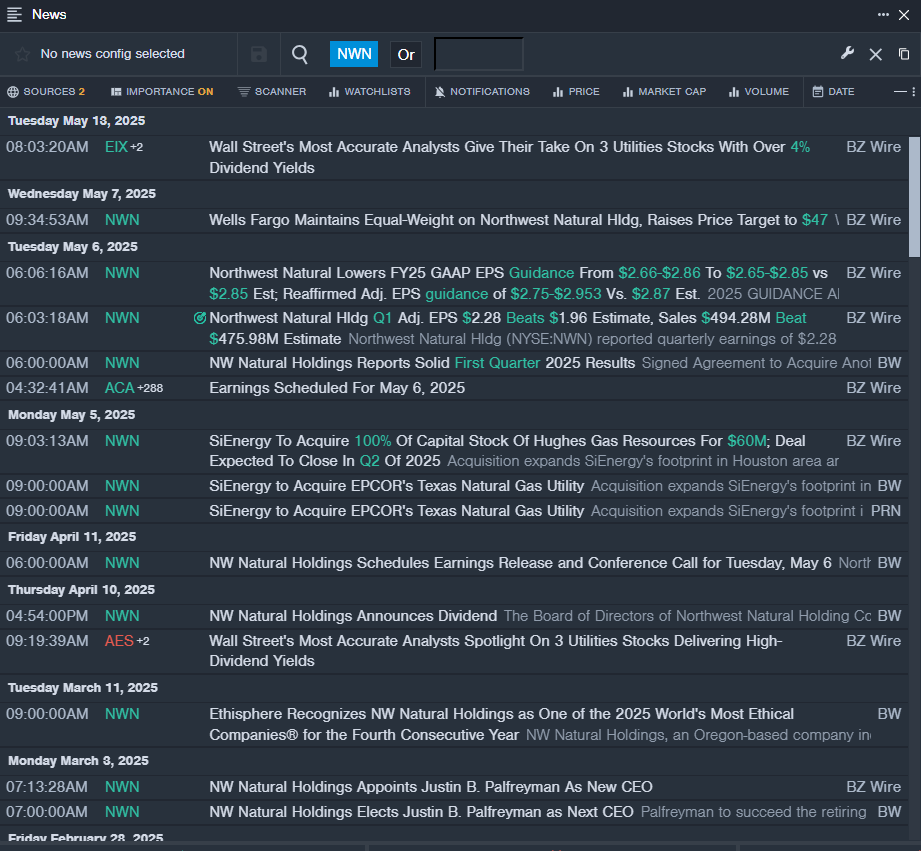Click NWN ticker in the 04:54:00PM row
This screenshot has width=921, height=851.
[x=122, y=616]
